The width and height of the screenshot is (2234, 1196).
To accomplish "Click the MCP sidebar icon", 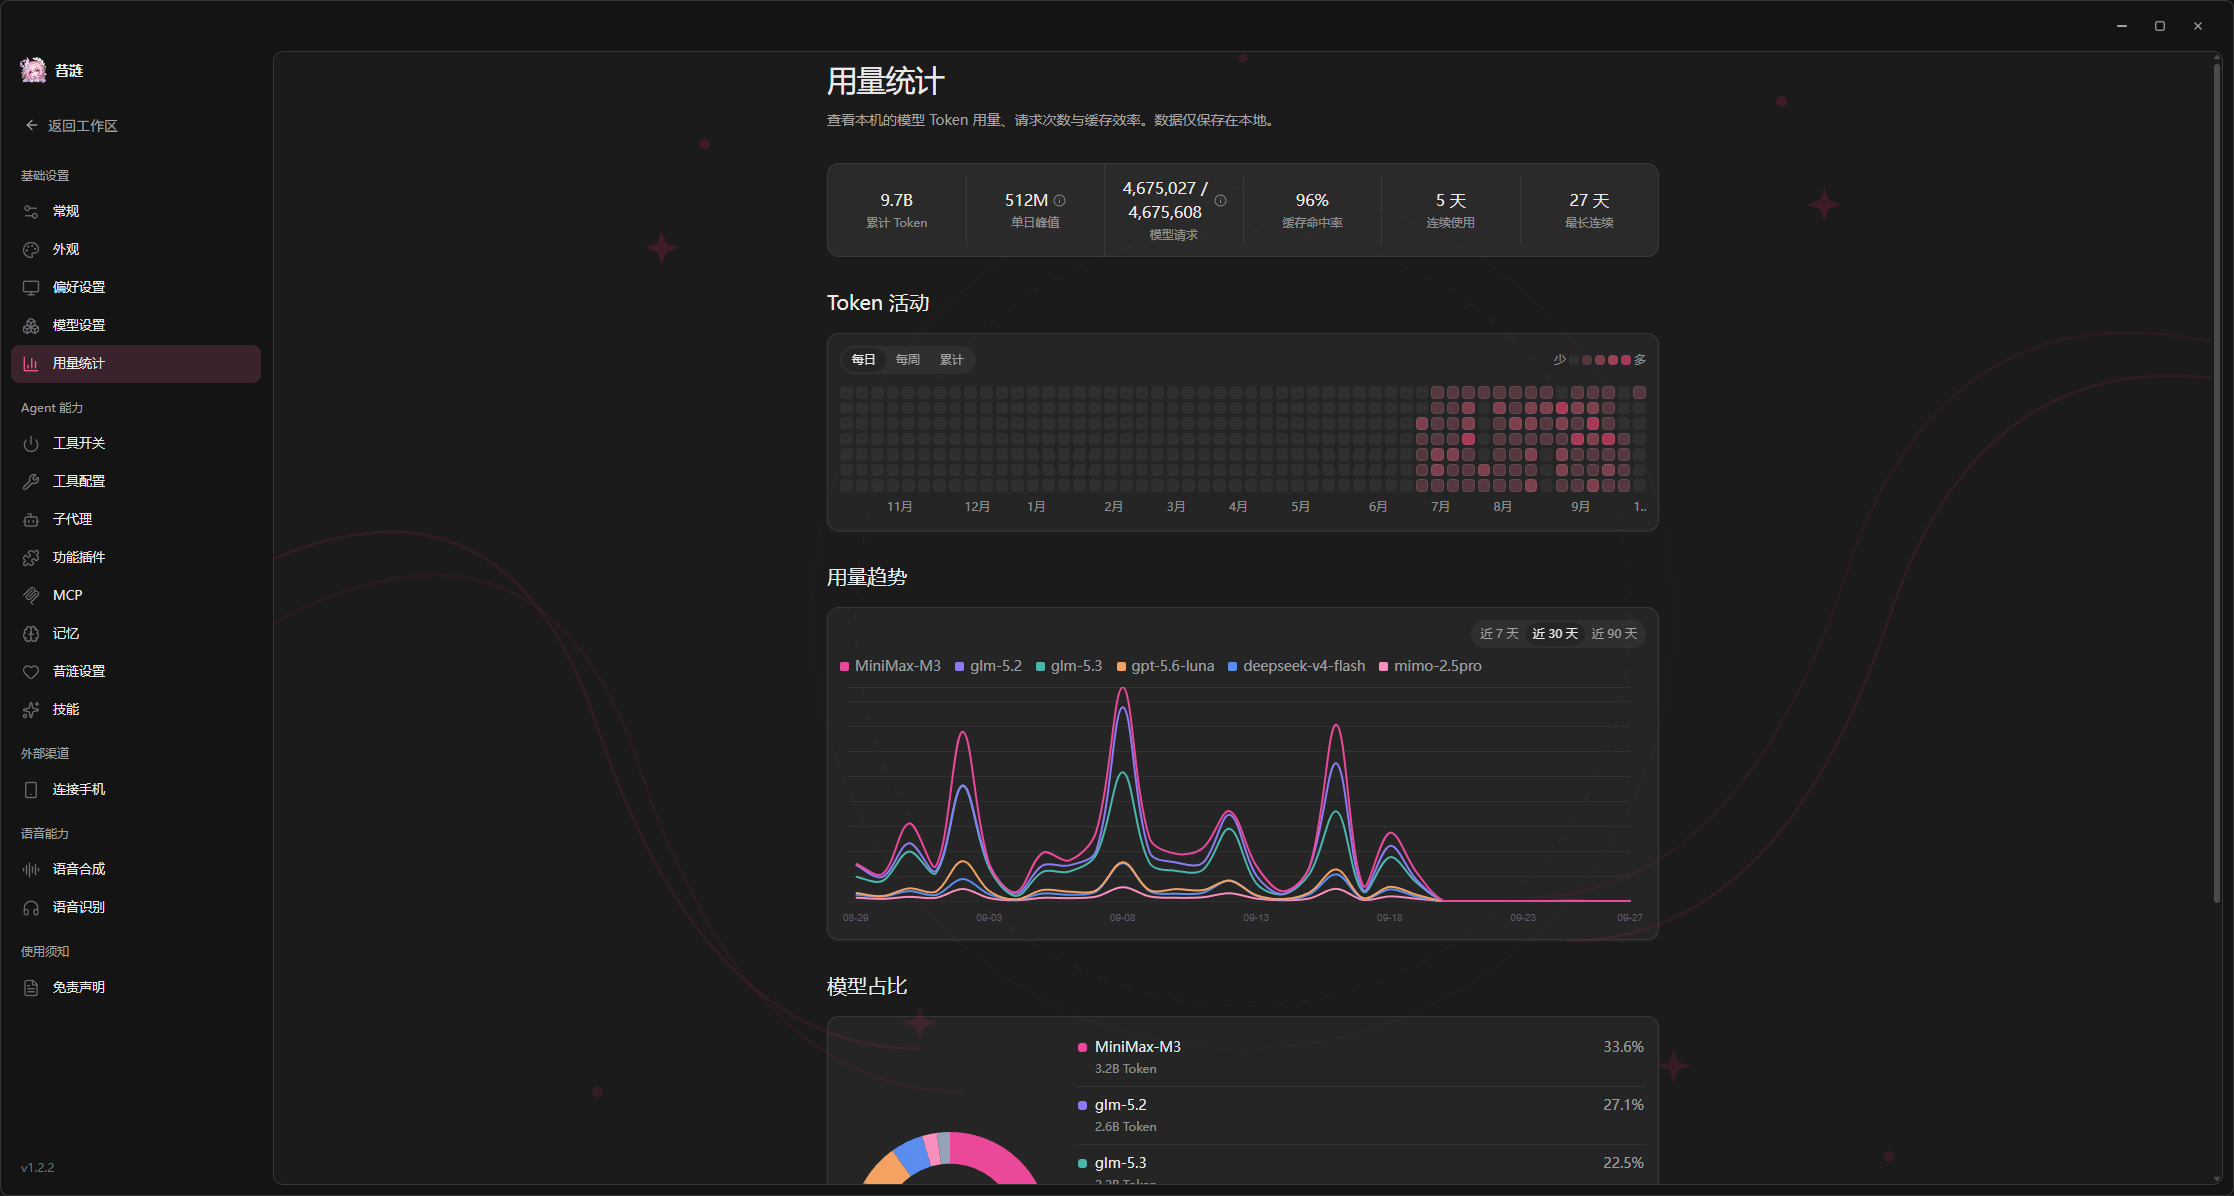I will (x=31, y=595).
